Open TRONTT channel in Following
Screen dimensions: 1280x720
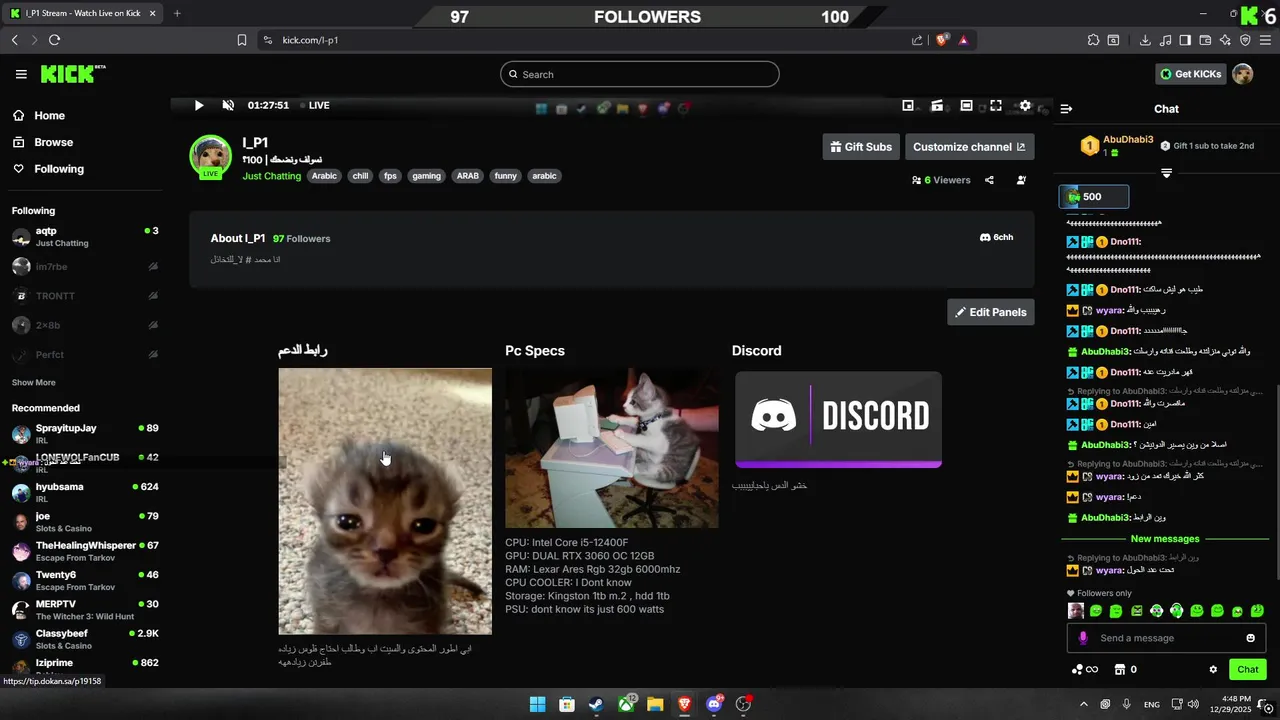[x=84, y=296]
